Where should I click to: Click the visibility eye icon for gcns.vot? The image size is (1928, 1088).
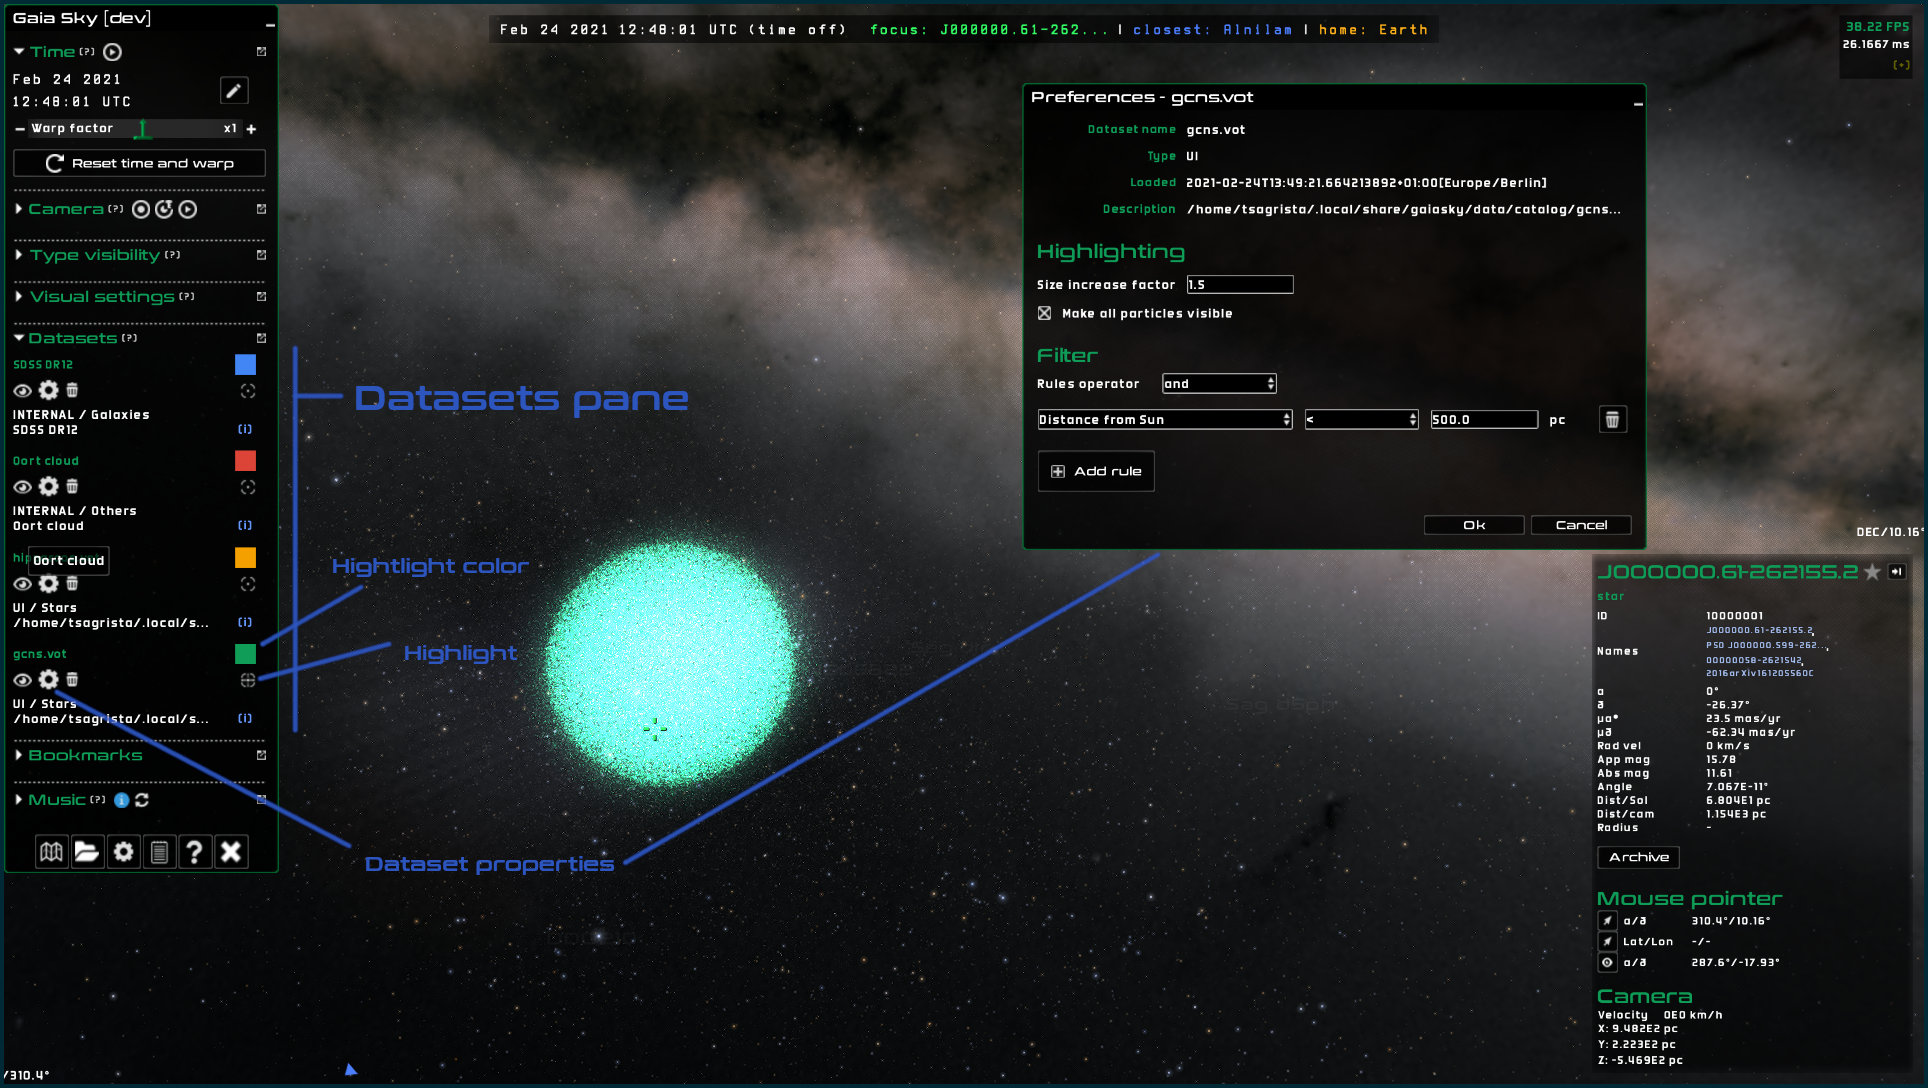pos(23,679)
